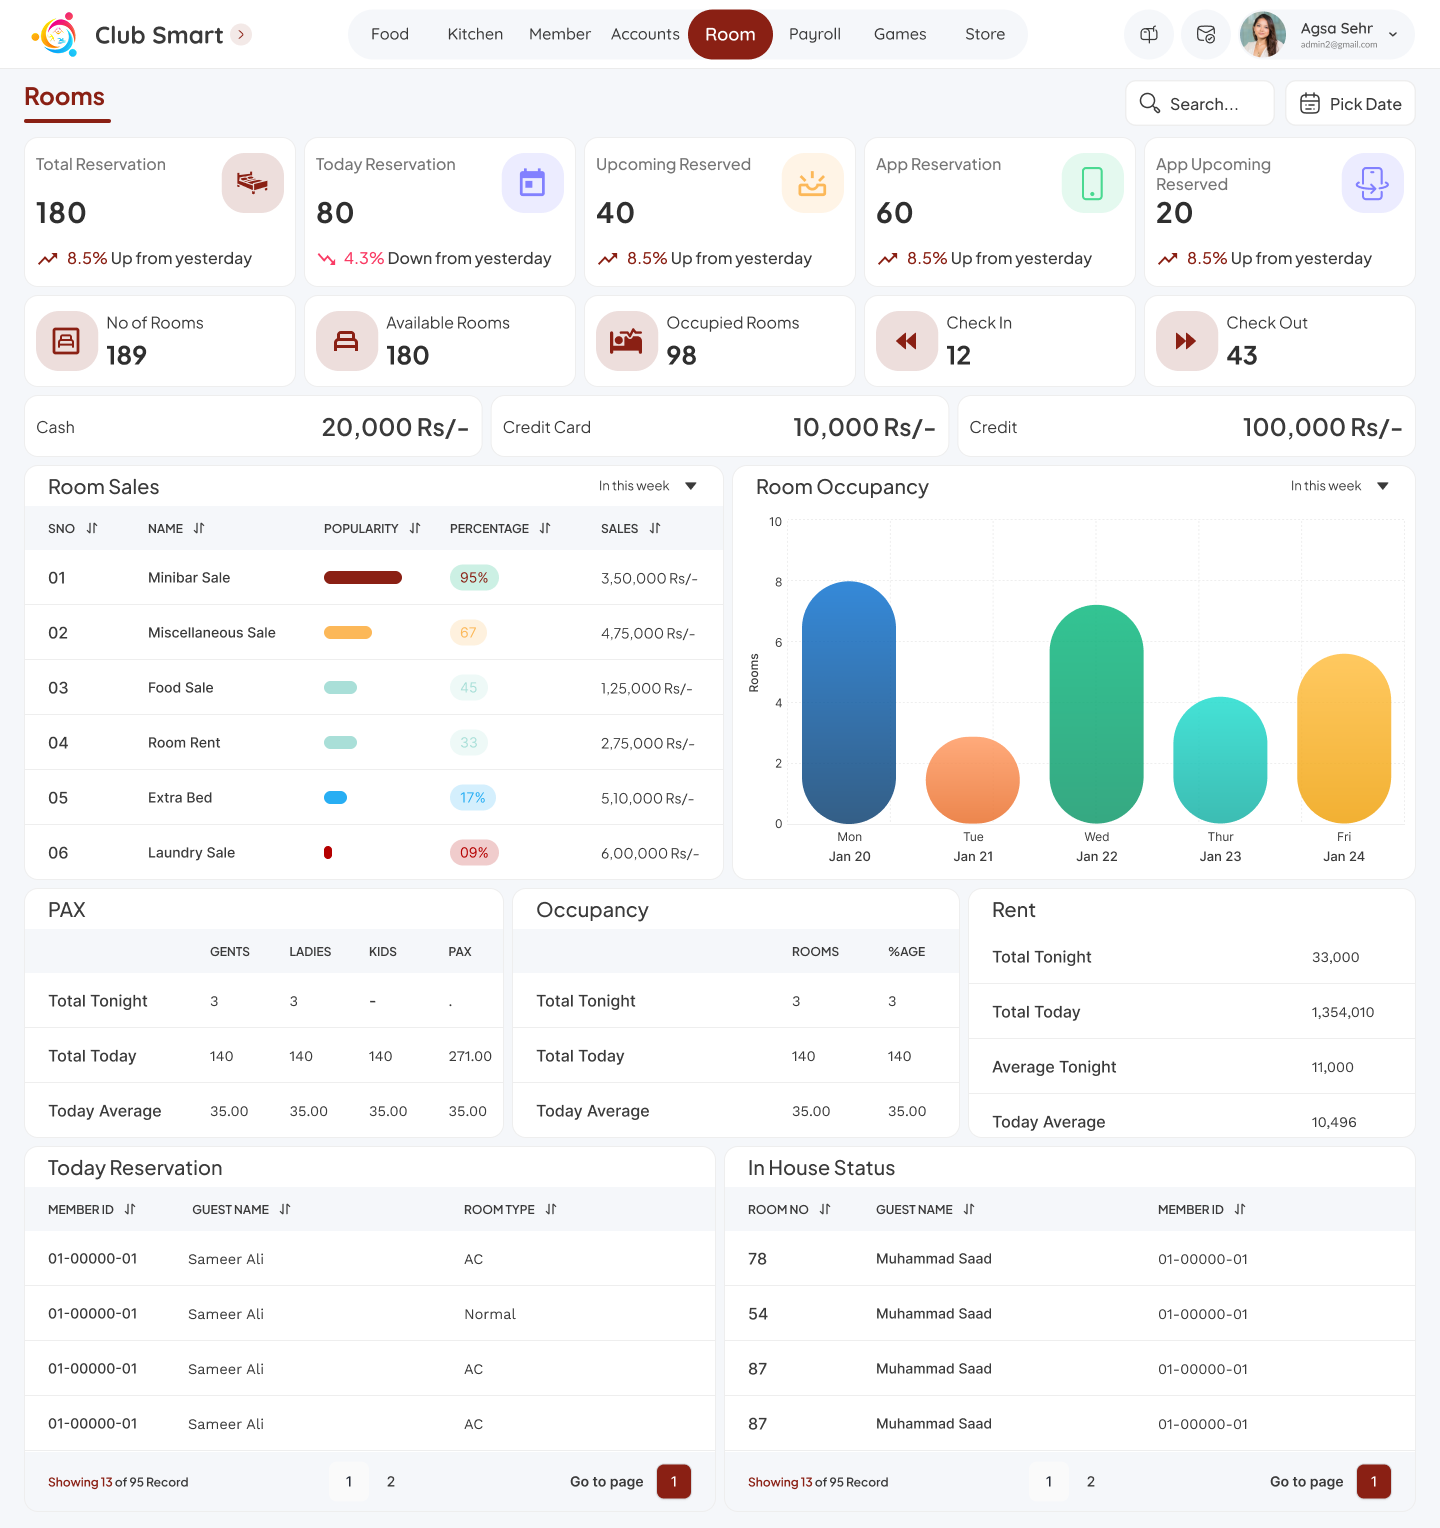Switch to the Food tab
Viewport: 1440px width, 1528px height.
tap(390, 34)
